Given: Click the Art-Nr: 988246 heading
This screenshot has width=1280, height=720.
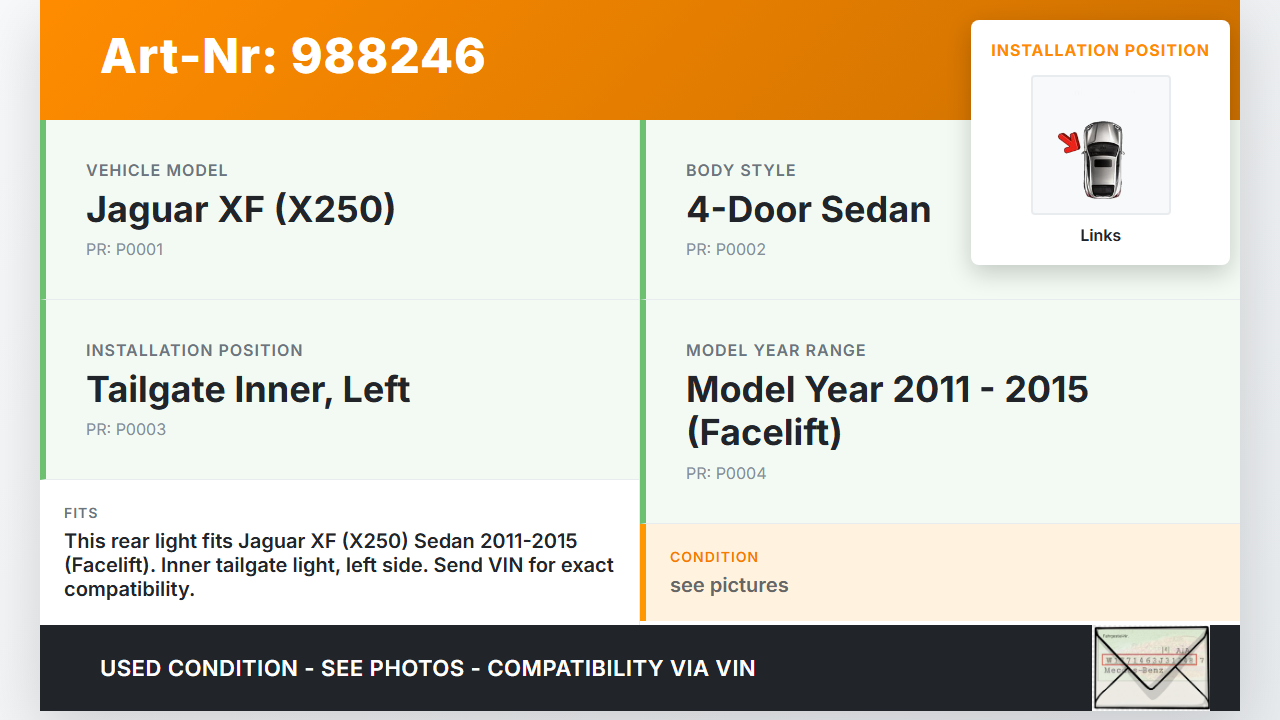Looking at the screenshot, I should coord(293,56).
